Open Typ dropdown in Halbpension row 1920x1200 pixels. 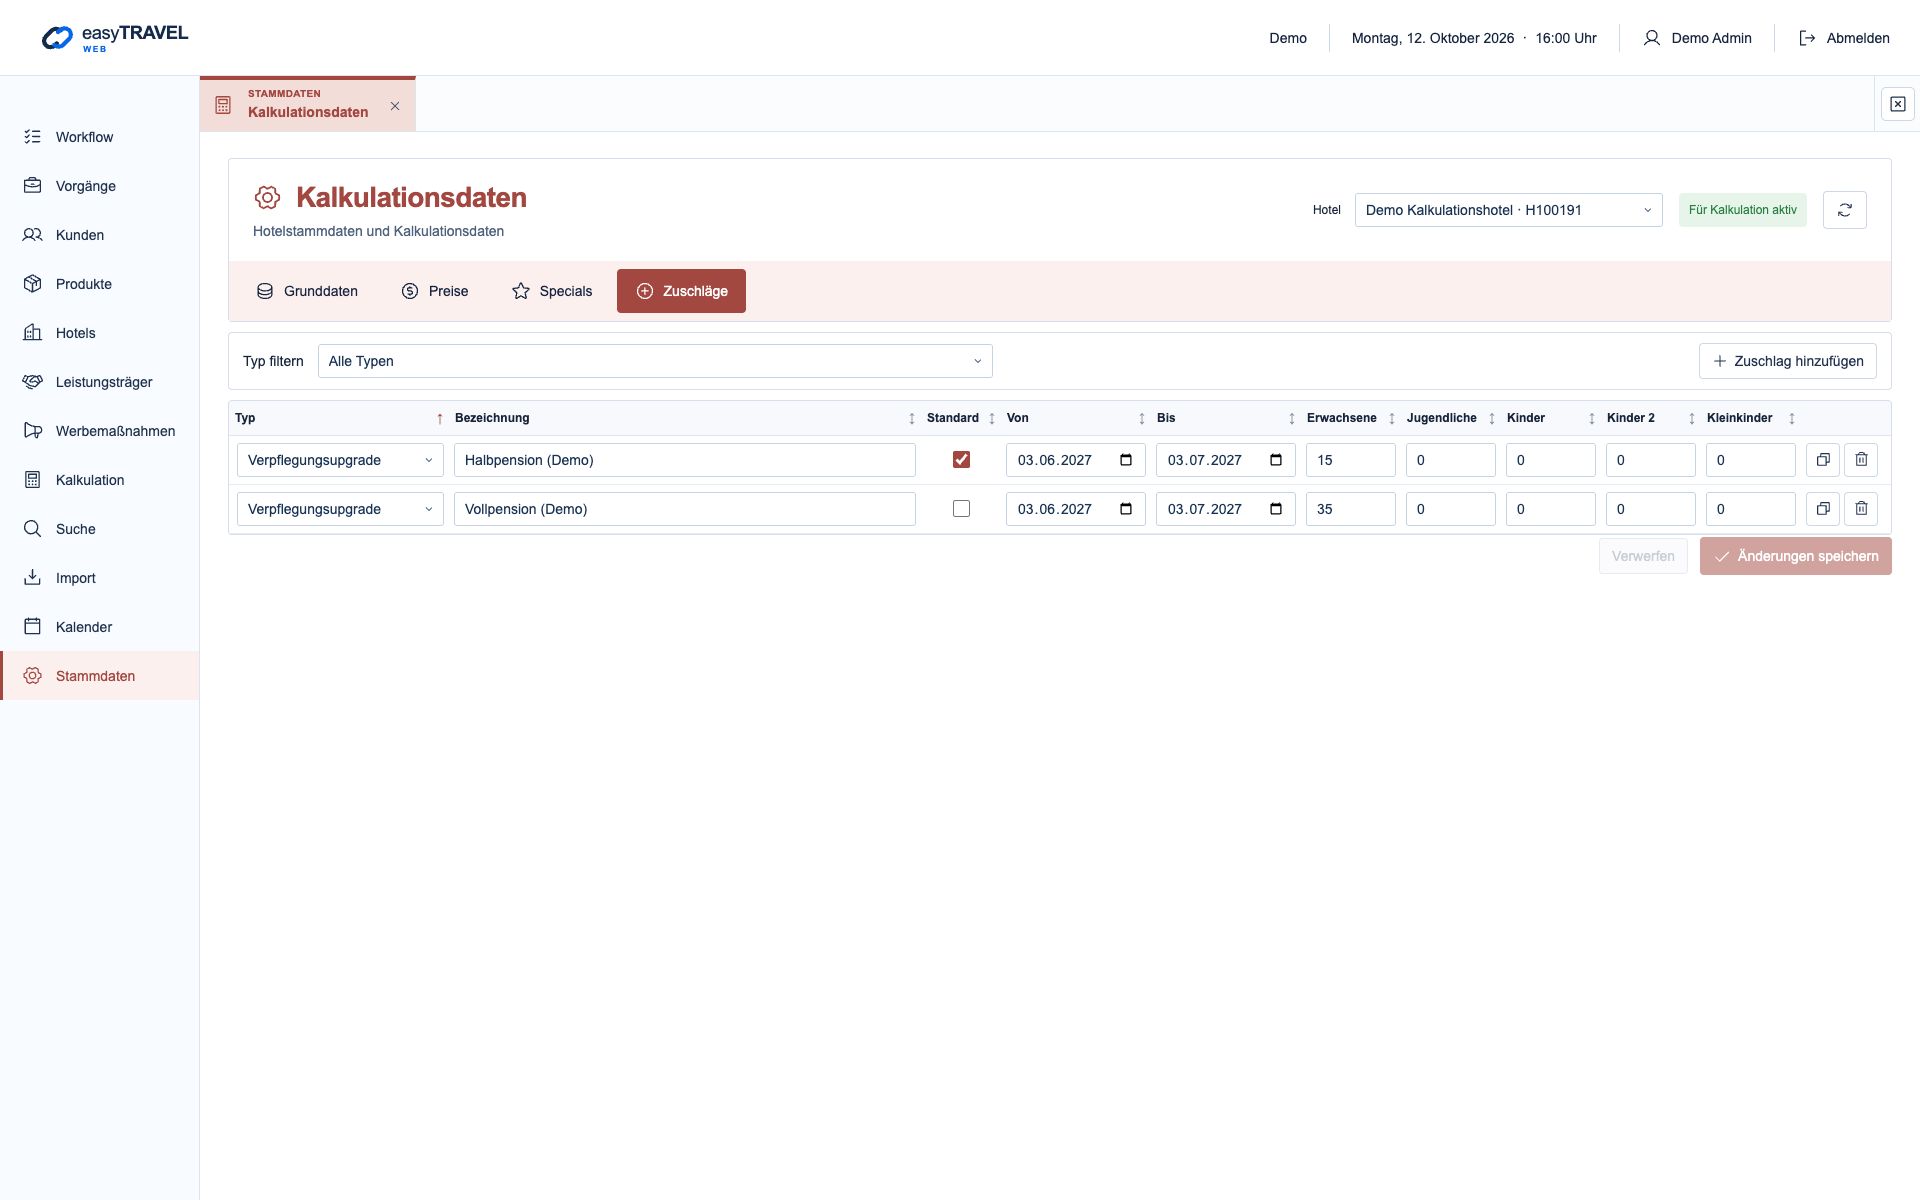click(x=340, y=460)
